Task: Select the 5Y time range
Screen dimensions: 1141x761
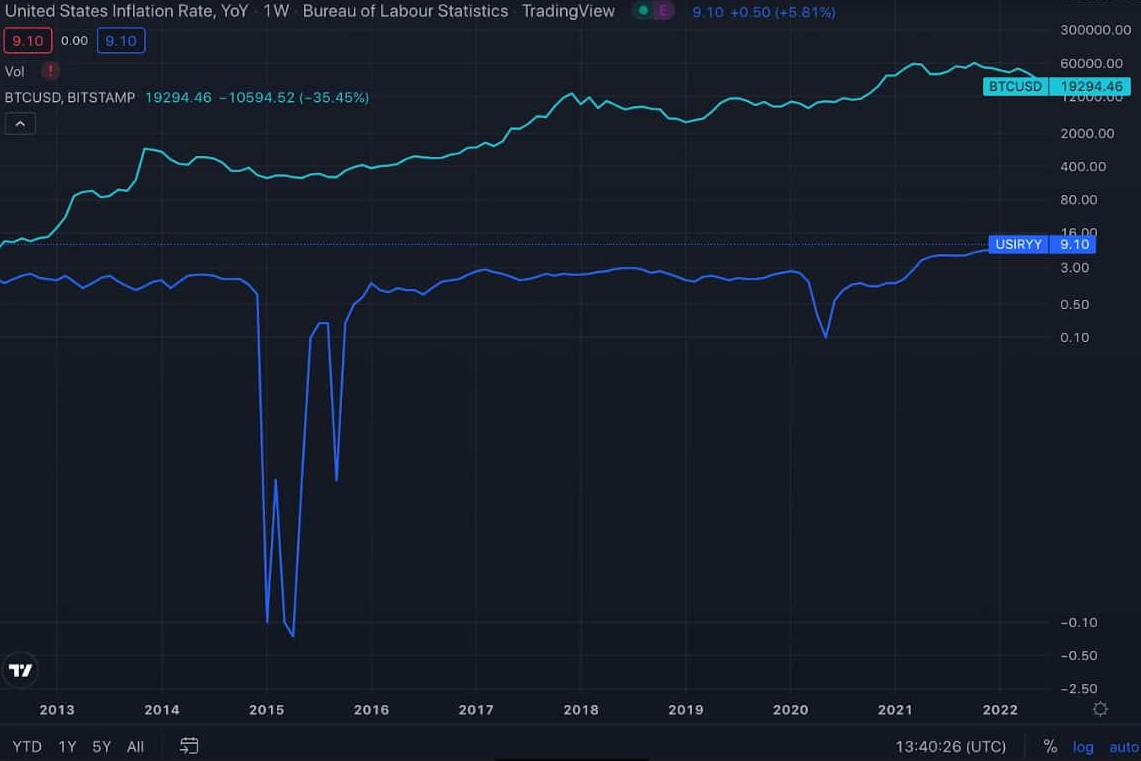Action: 102,746
